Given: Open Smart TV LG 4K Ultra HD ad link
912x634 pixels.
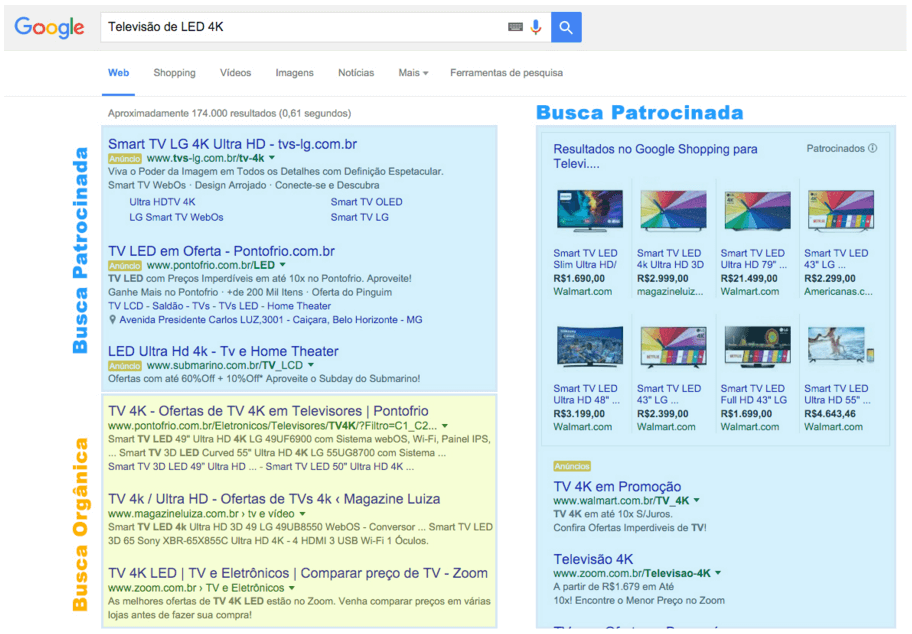Looking at the screenshot, I should click(x=233, y=144).
